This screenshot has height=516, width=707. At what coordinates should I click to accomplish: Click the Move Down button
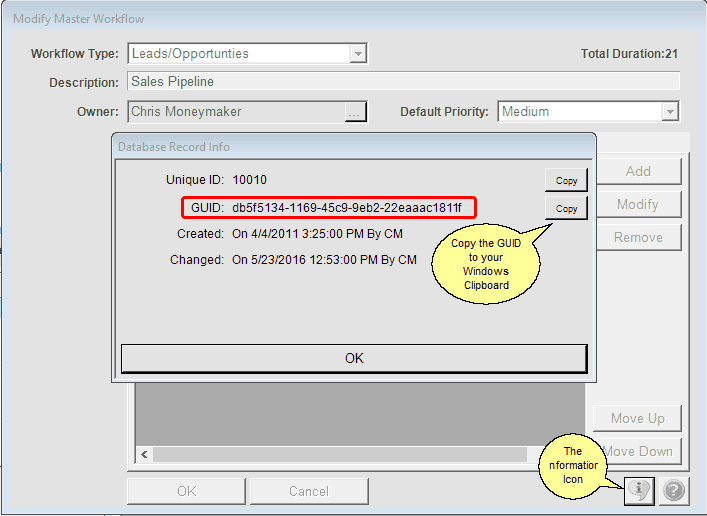640,451
